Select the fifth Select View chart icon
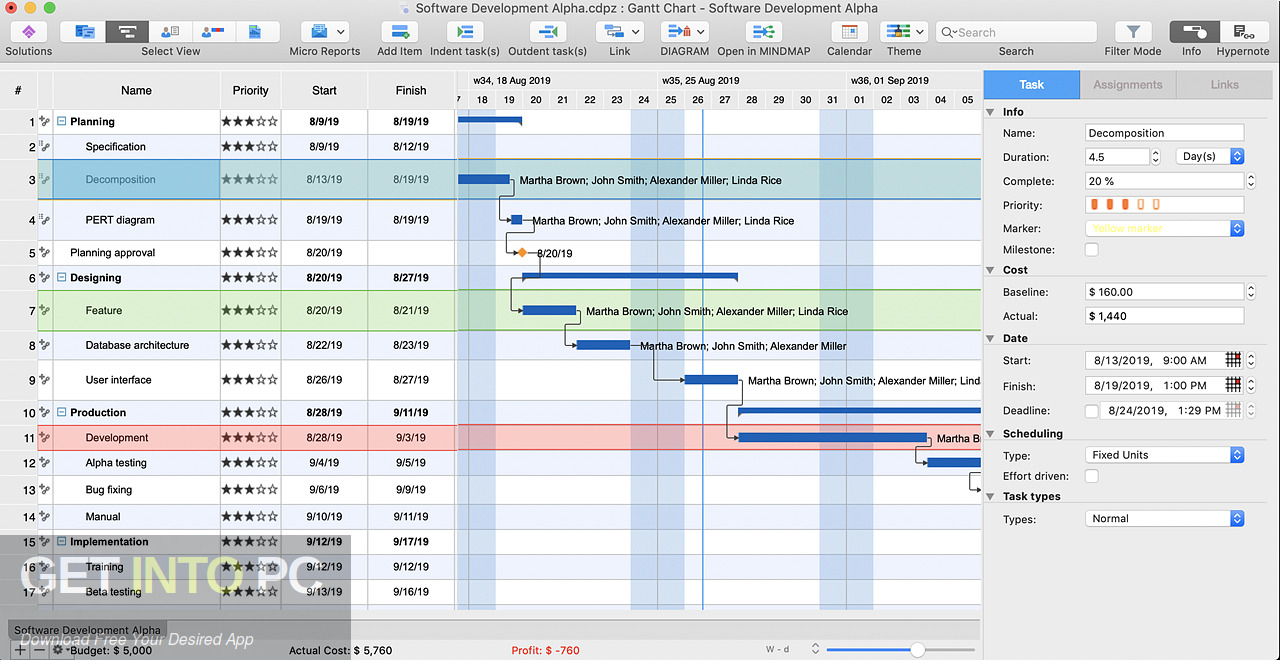Screen dimensions: 1280x660 [255, 32]
